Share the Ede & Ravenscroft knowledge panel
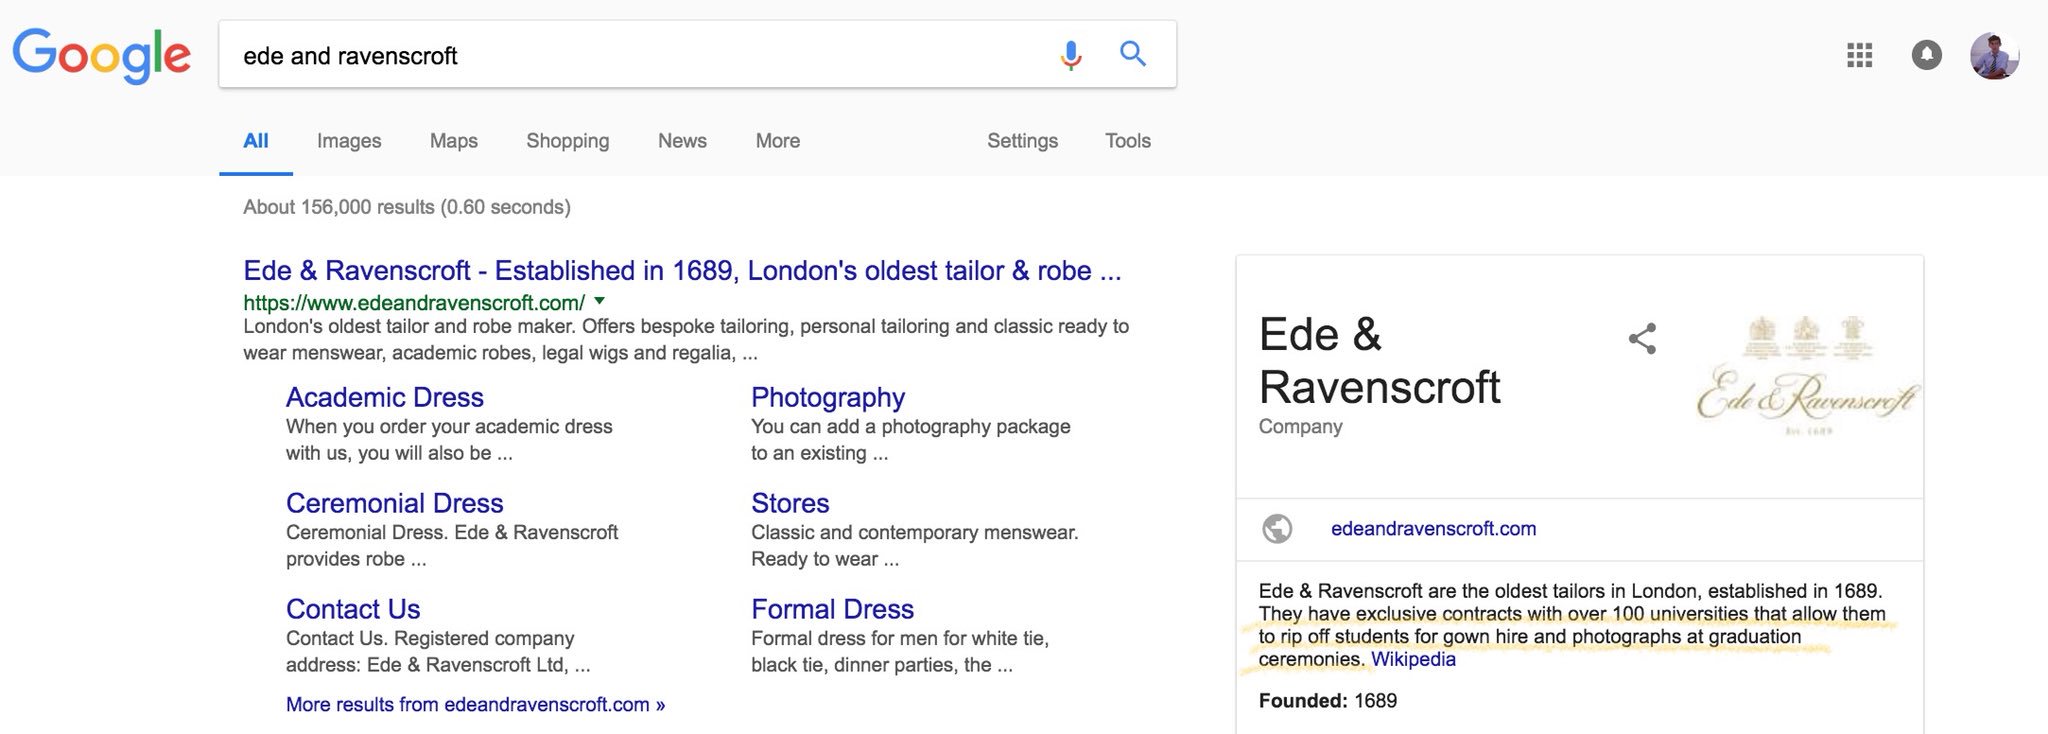Screen dimensions: 2048x734 1642,339
